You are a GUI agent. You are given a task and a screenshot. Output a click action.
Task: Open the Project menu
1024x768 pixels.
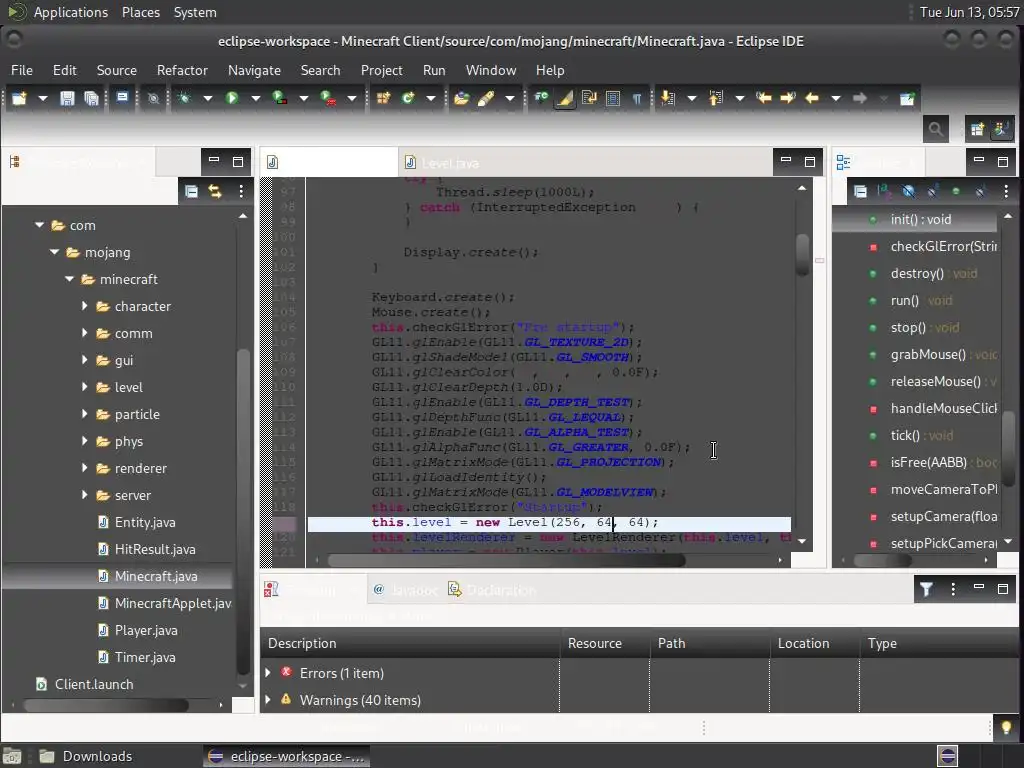pos(381,70)
